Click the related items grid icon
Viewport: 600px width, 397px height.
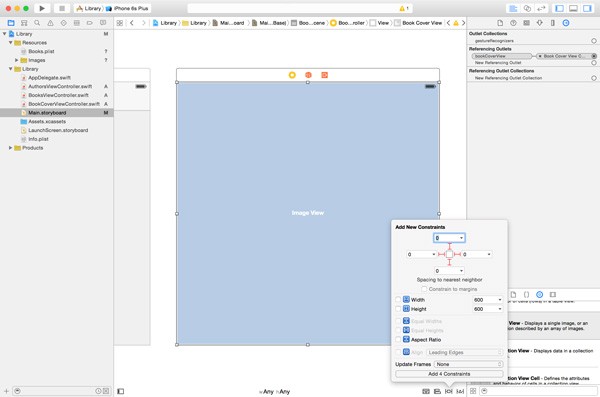[x=119, y=23]
